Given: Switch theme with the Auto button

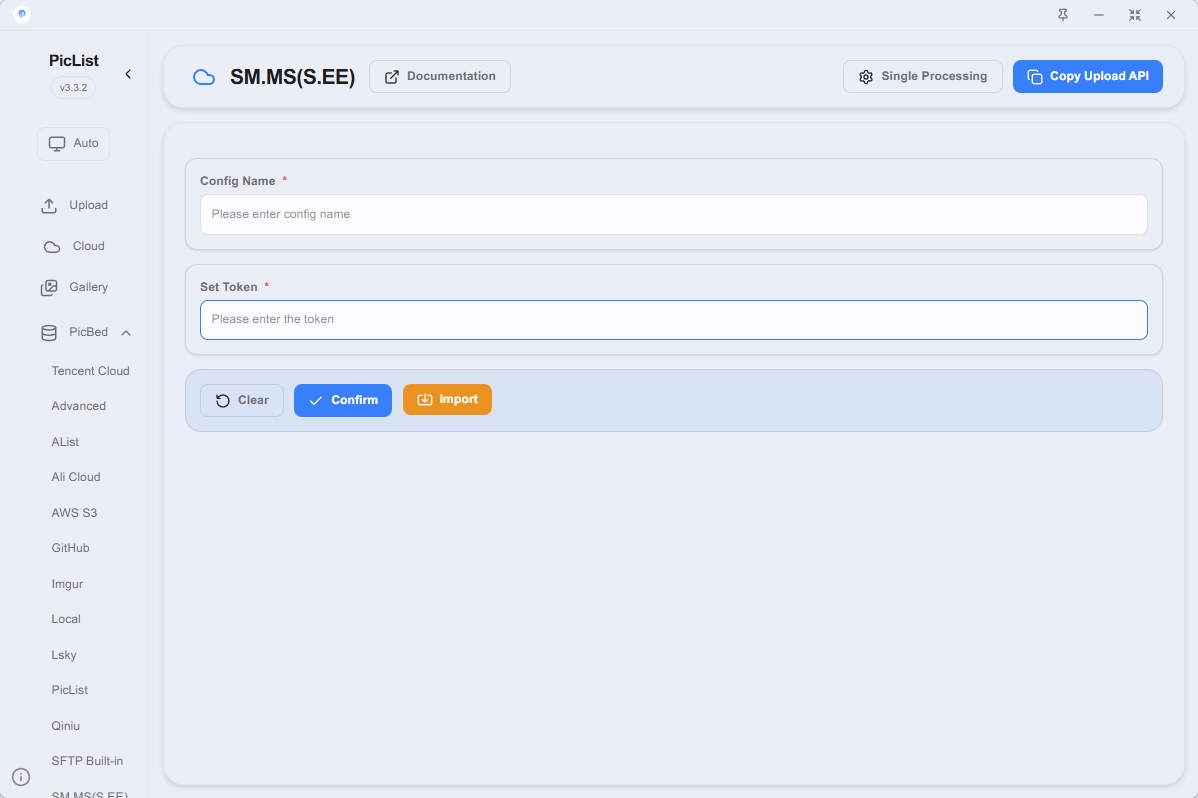Looking at the screenshot, I should click(73, 144).
